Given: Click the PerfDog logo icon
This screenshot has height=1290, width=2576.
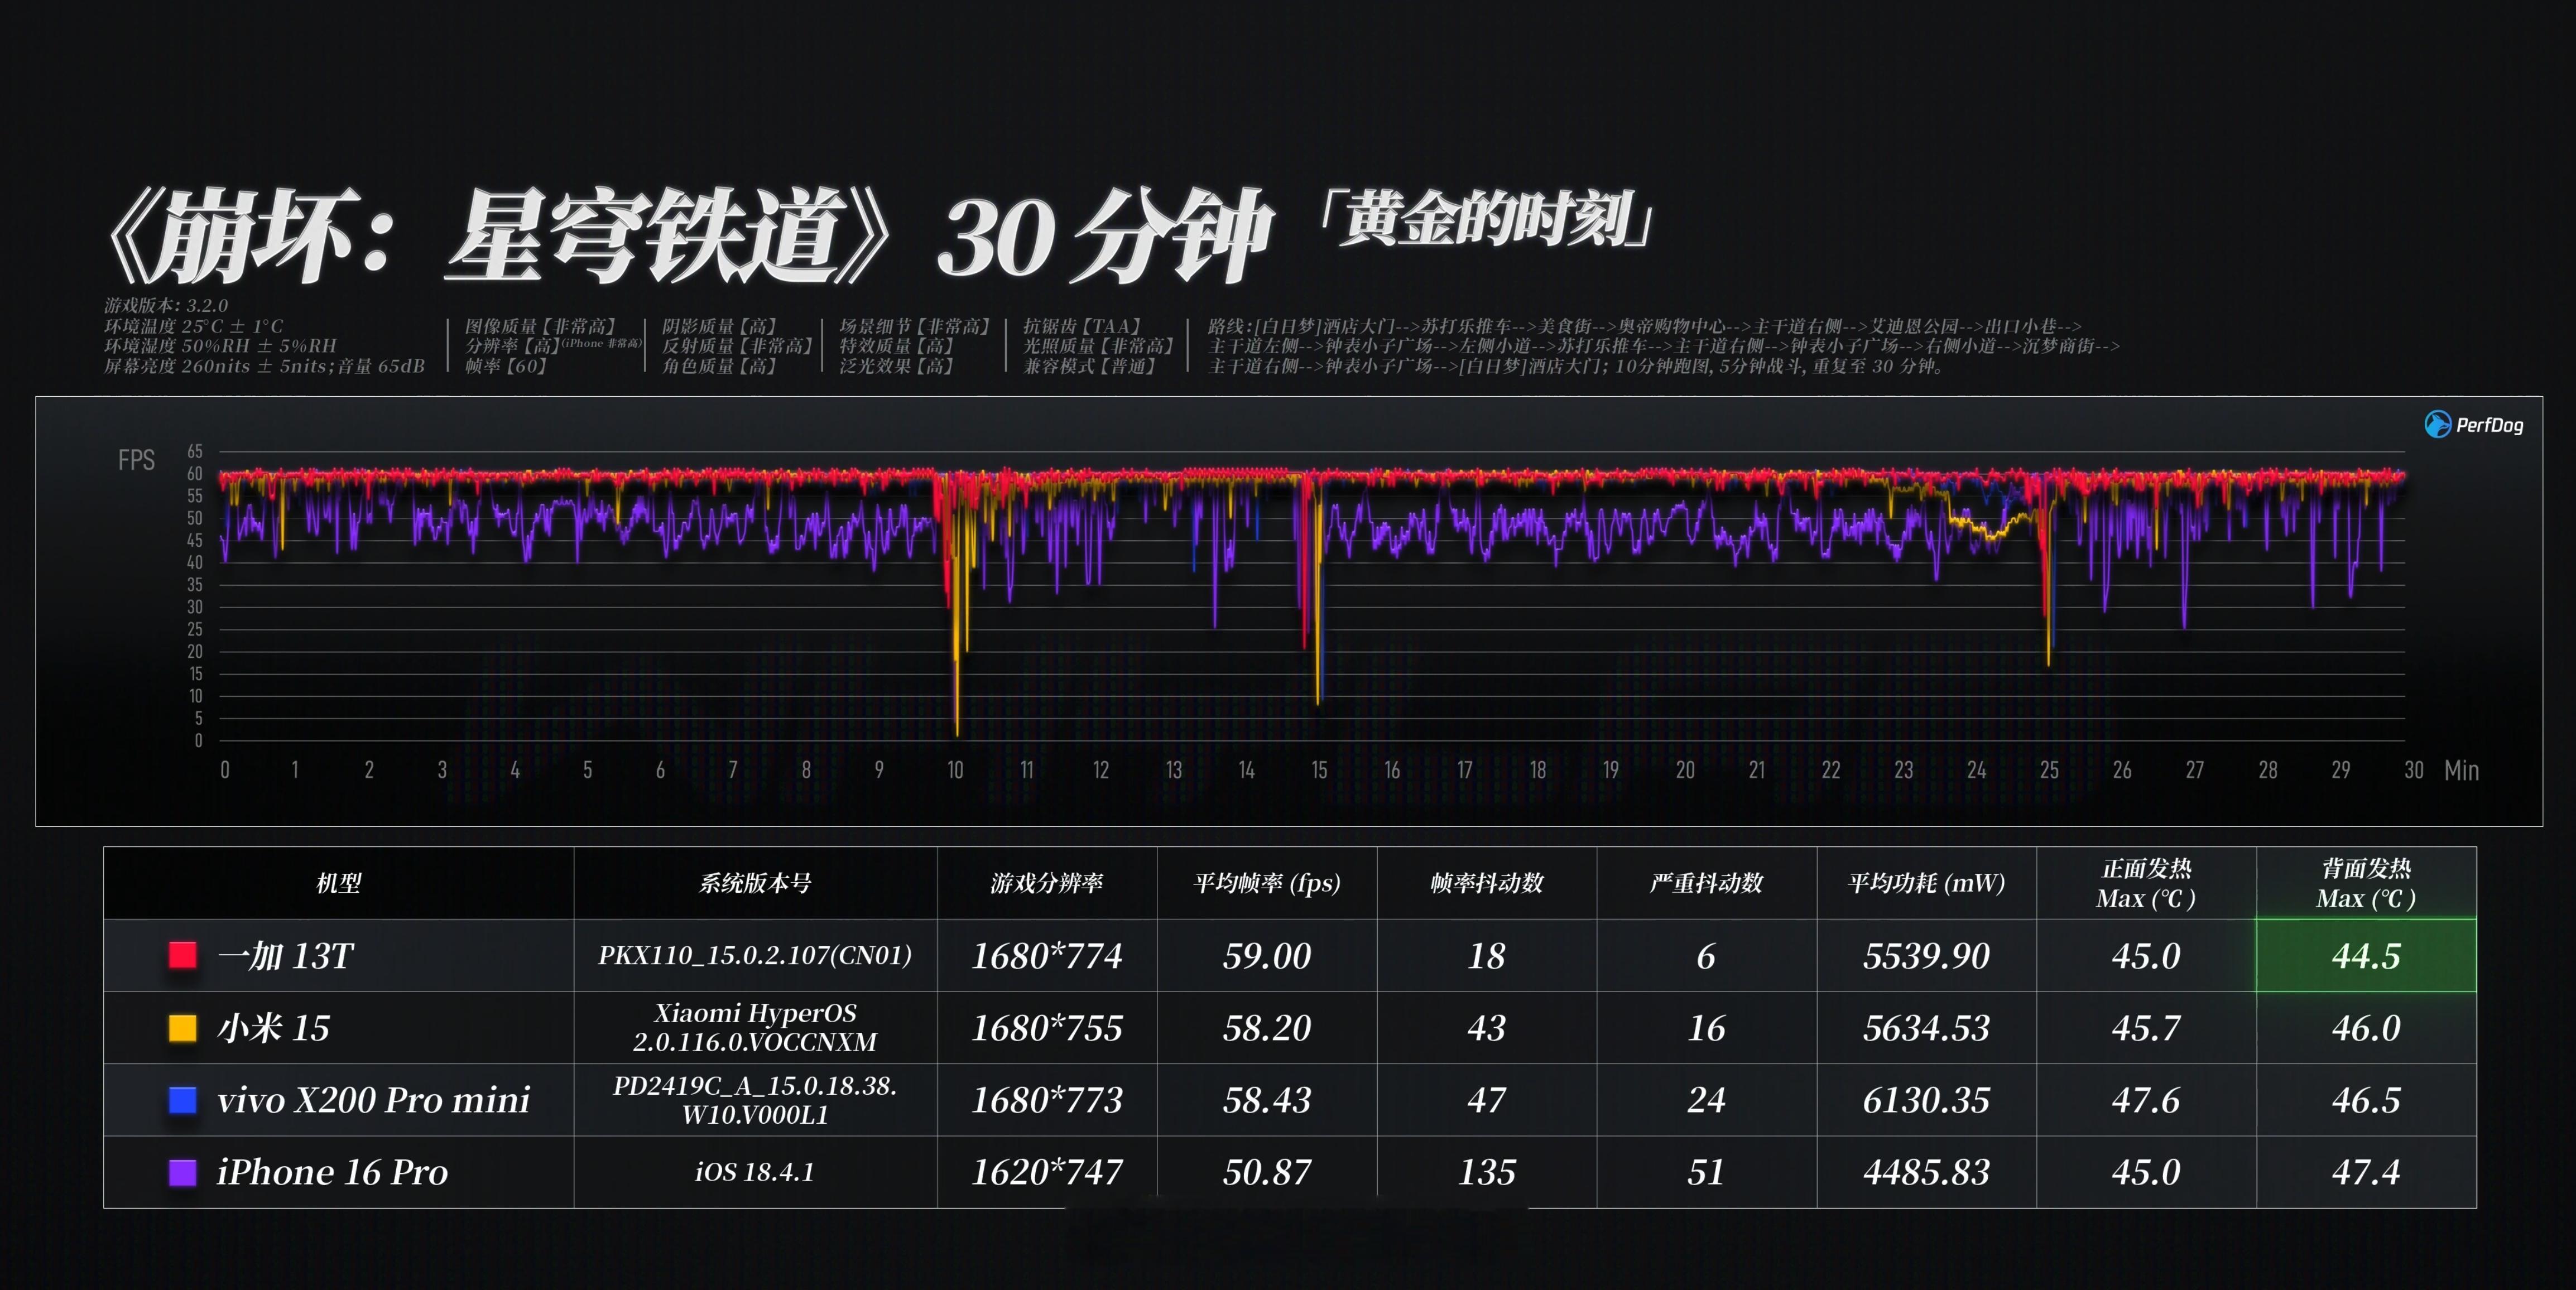Looking at the screenshot, I should point(2437,424).
